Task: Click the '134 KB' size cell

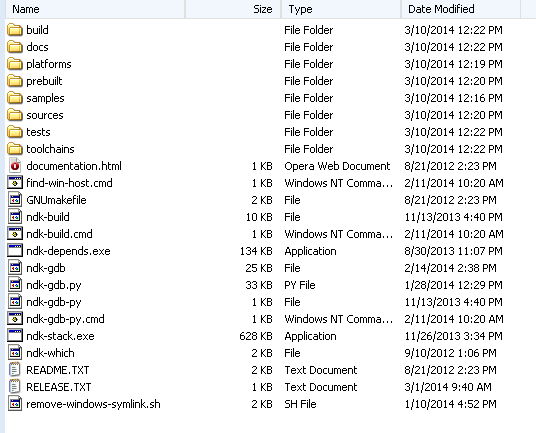Action: tap(256, 251)
